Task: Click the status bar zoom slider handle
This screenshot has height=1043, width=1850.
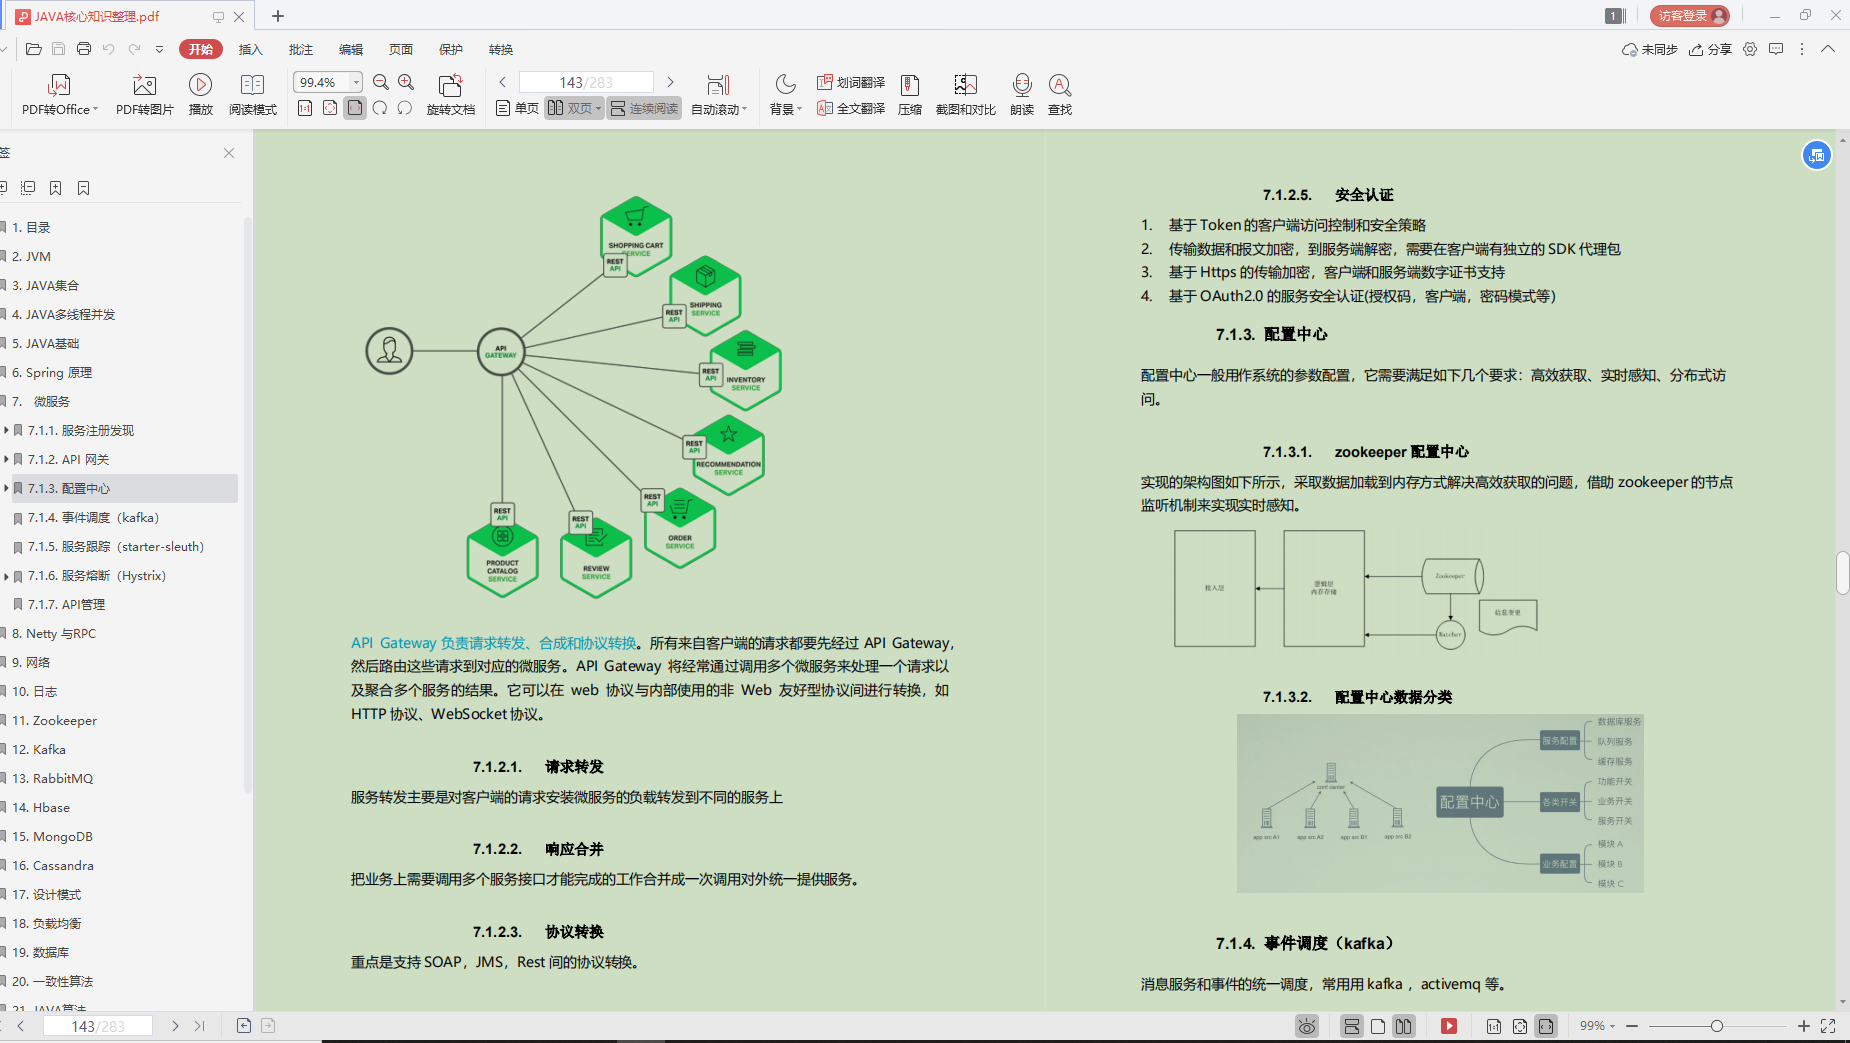Action: click(x=1717, y=1026)
